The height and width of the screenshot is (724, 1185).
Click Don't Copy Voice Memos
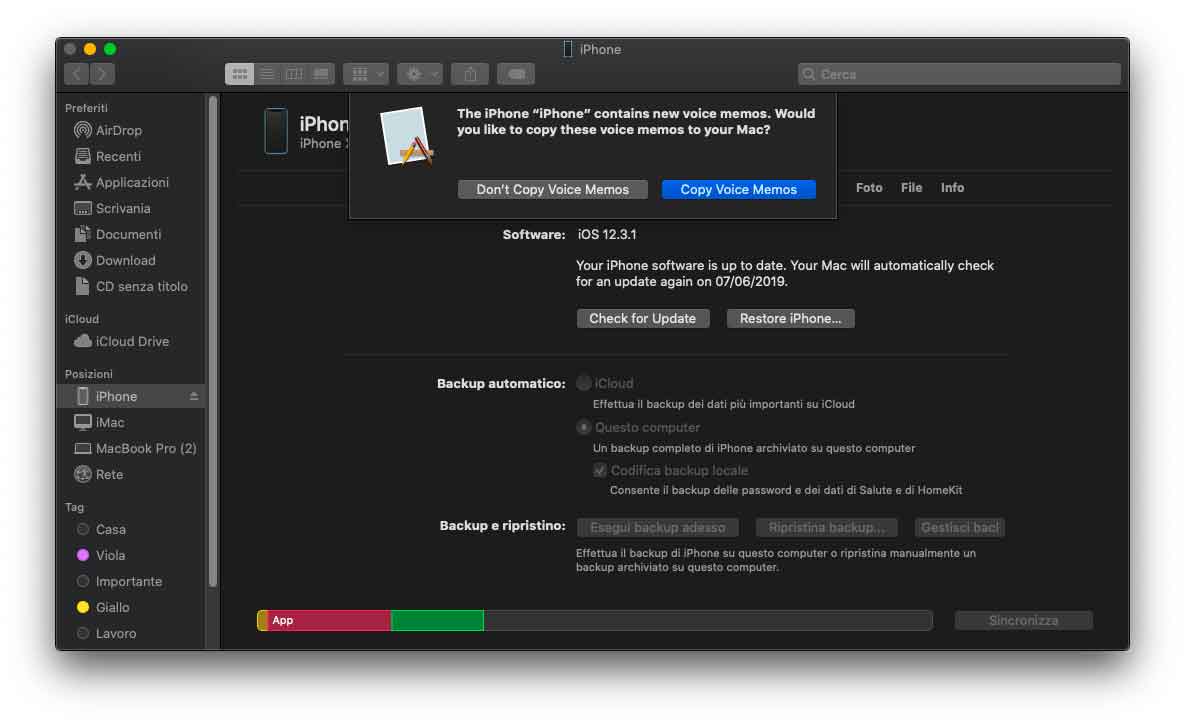pos(552,190)
